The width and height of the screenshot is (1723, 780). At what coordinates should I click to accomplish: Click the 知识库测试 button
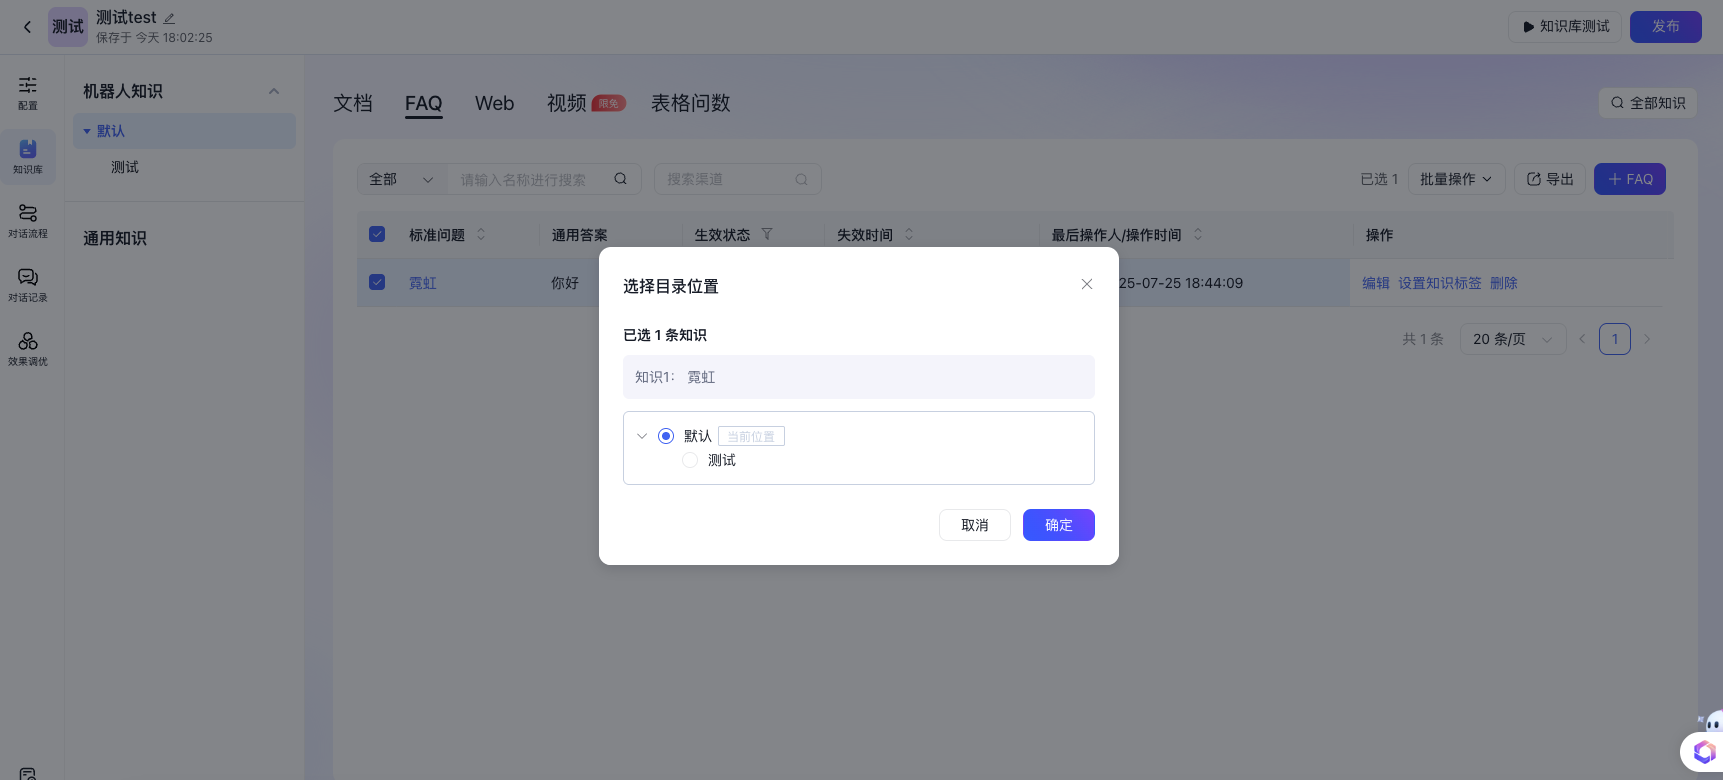(1565, 26)
